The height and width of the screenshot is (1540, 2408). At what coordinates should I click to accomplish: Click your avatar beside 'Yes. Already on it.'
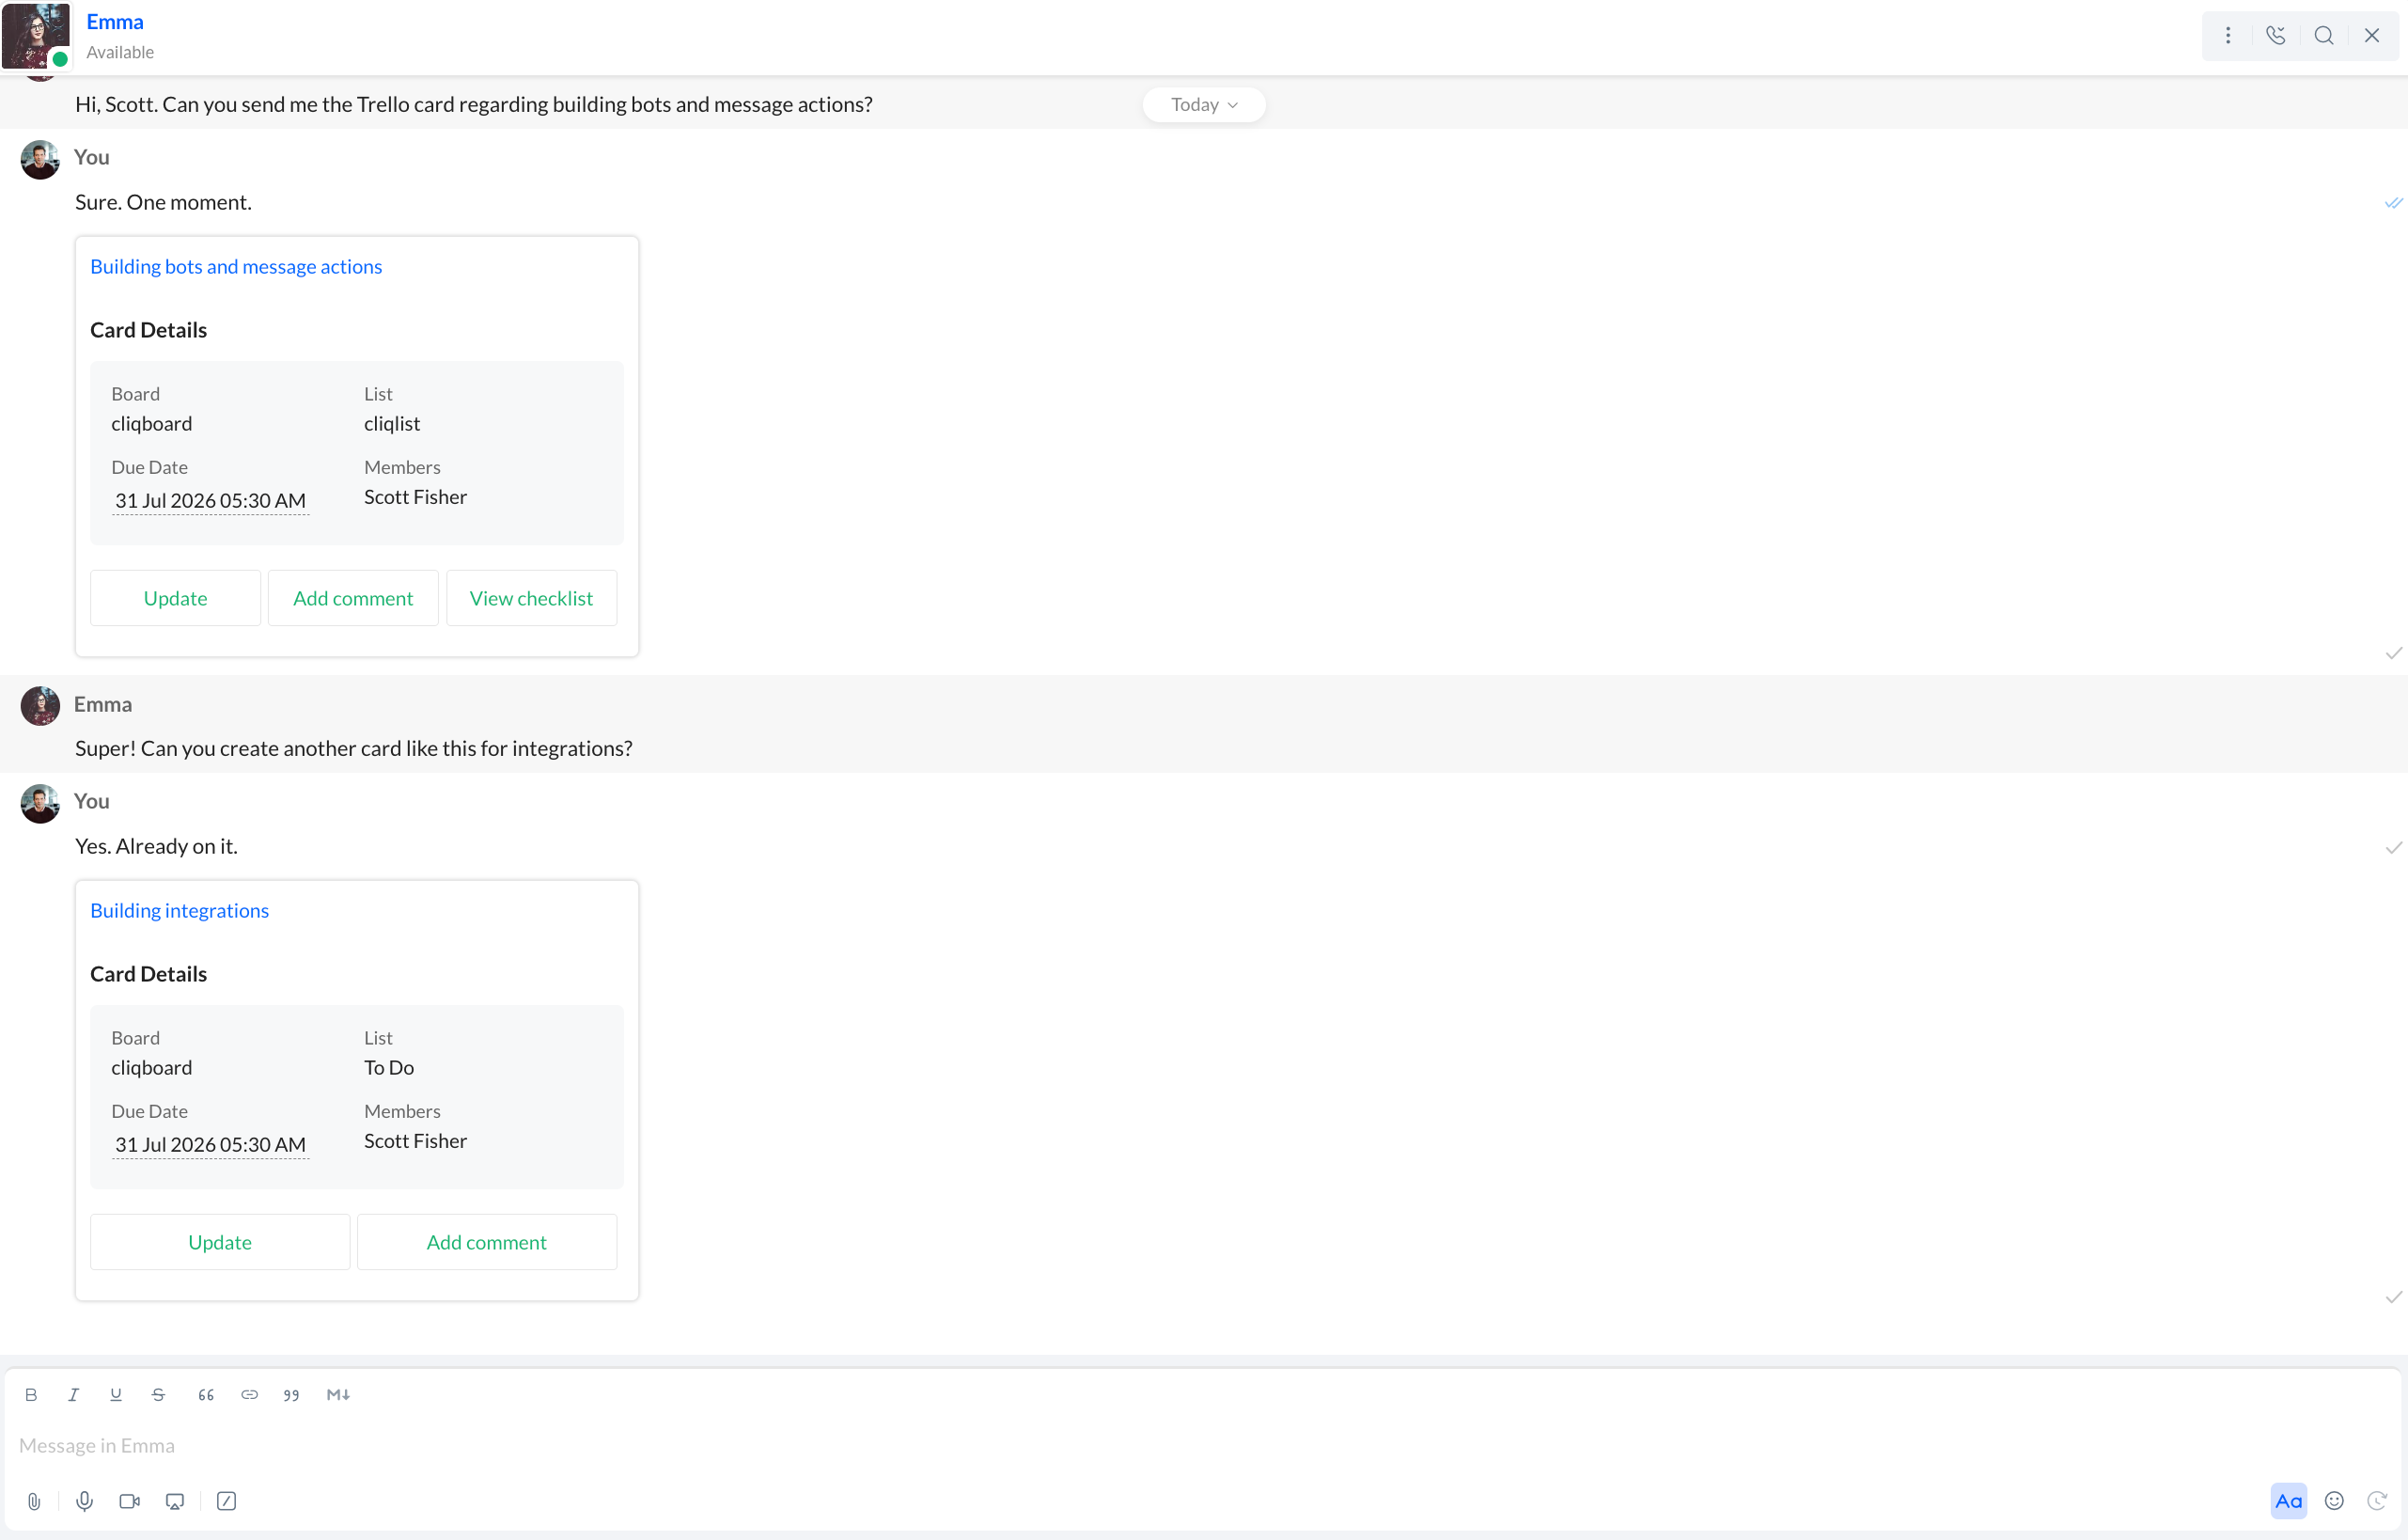coord(40,804)
